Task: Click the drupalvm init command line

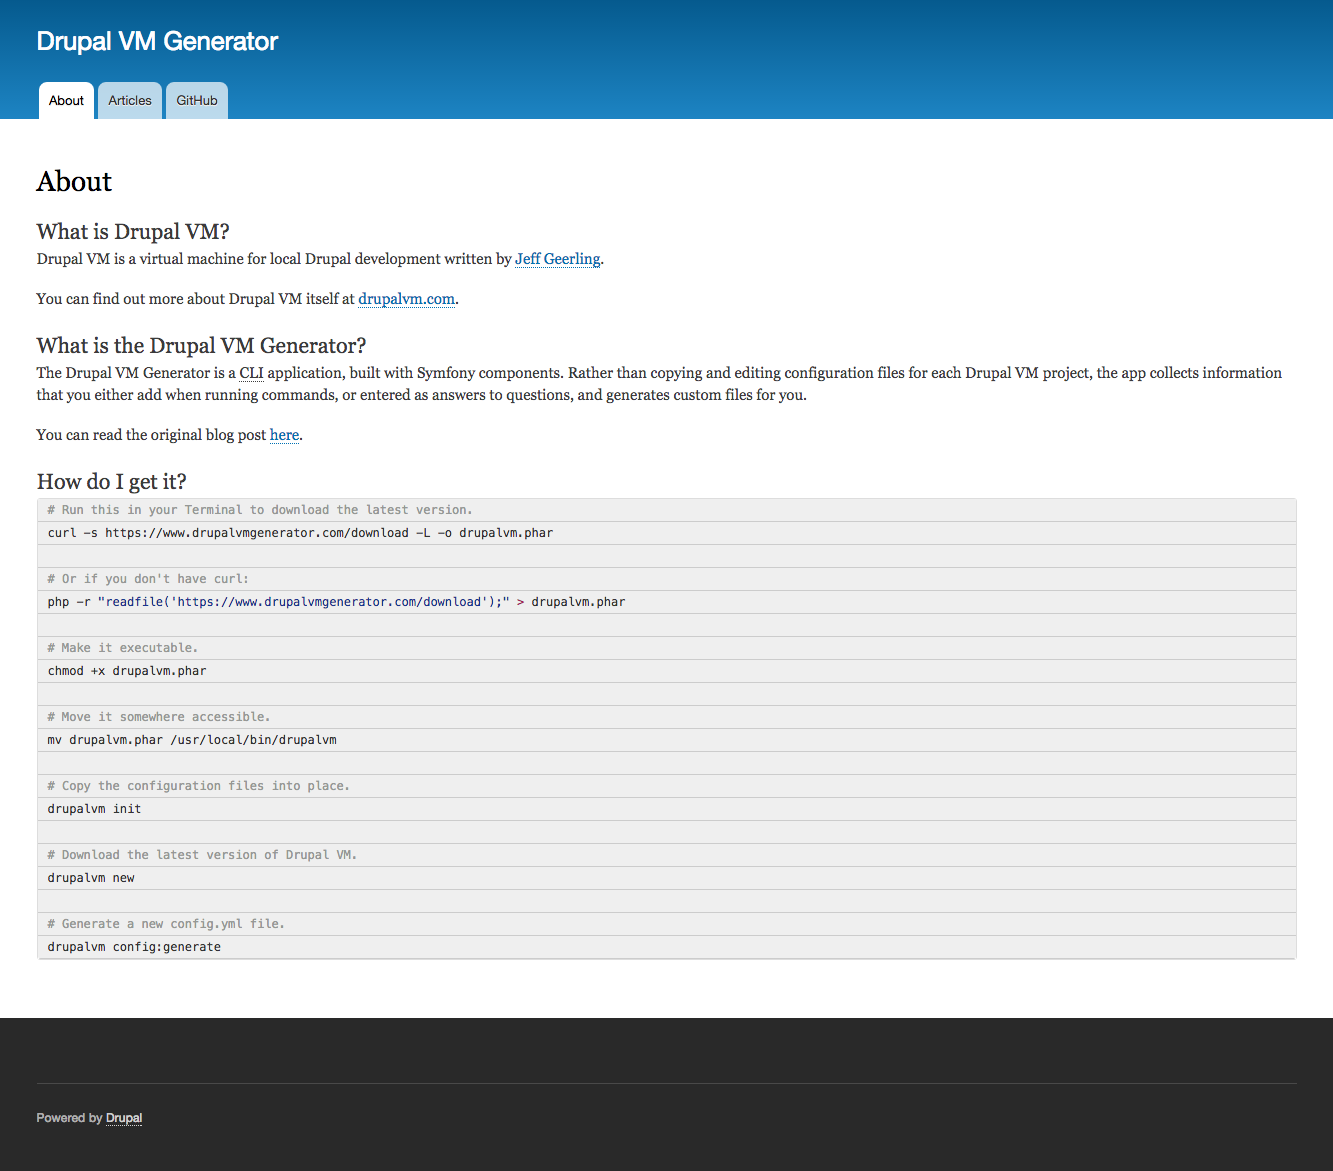Action: click(x=94, y=809)
